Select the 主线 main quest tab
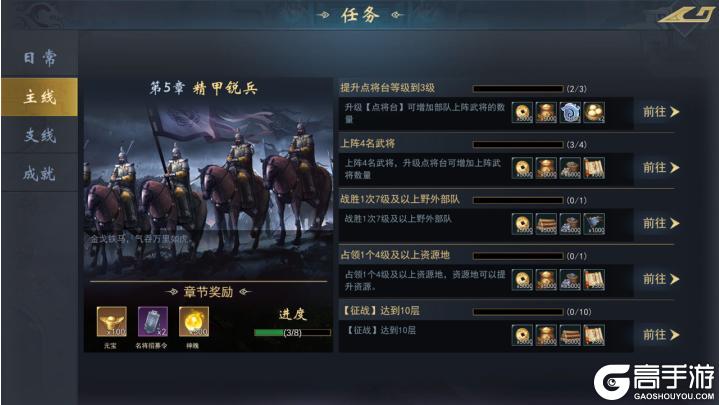 pos(40,97)
